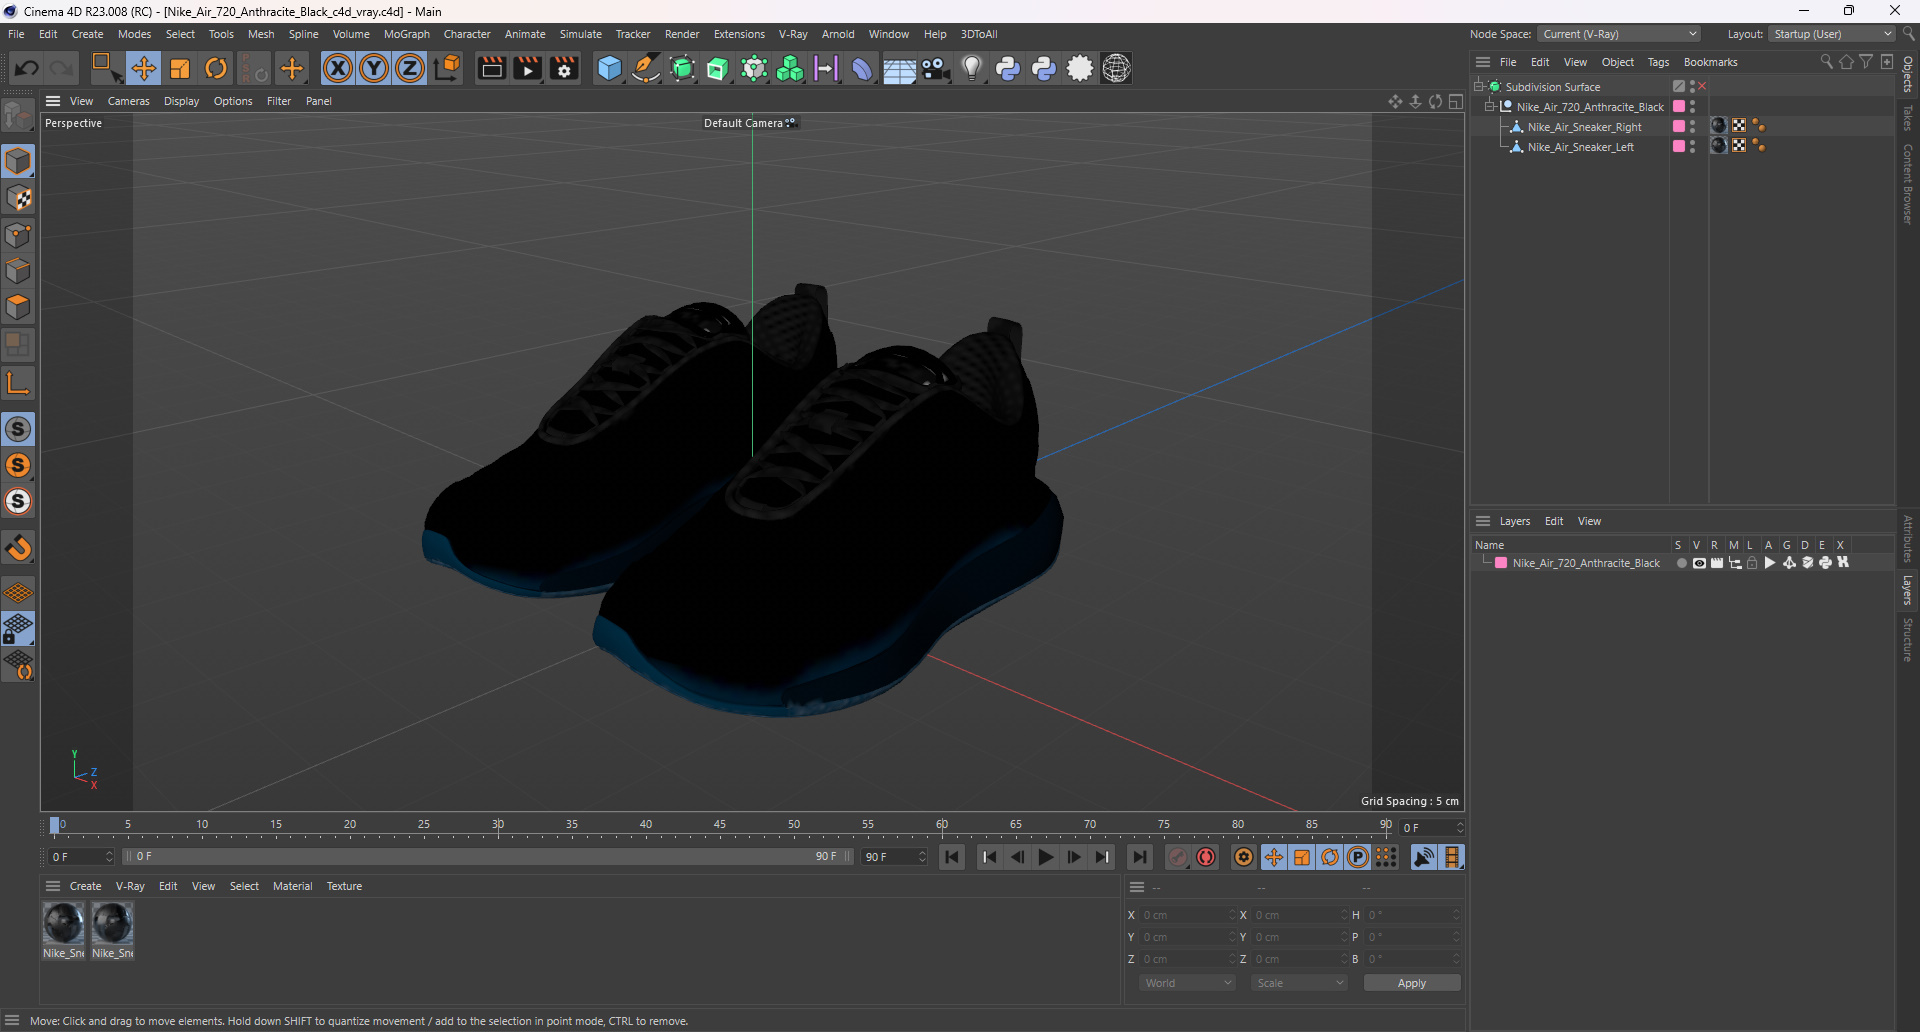1920x1032 pixels.
Task: Click Record Active Objects button
Action: pyautogui.click(x=1178, y=857)
